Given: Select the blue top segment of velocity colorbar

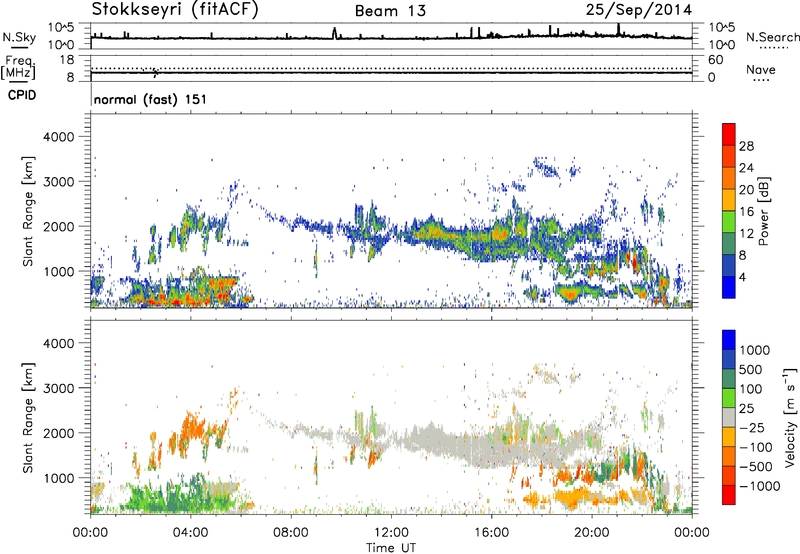Looking at the screenshot, I should (x=729, y=340).
